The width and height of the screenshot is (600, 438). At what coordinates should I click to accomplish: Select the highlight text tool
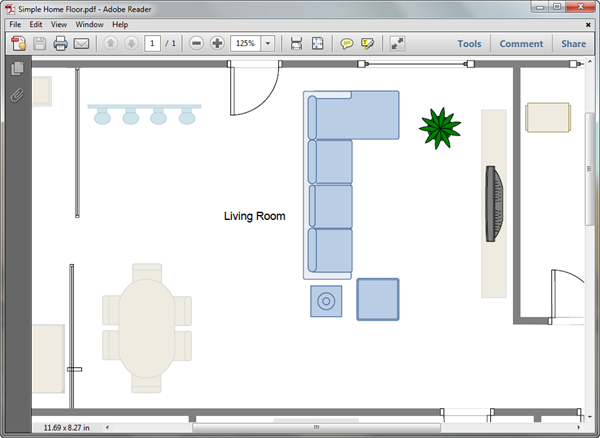tap(367, 43)
